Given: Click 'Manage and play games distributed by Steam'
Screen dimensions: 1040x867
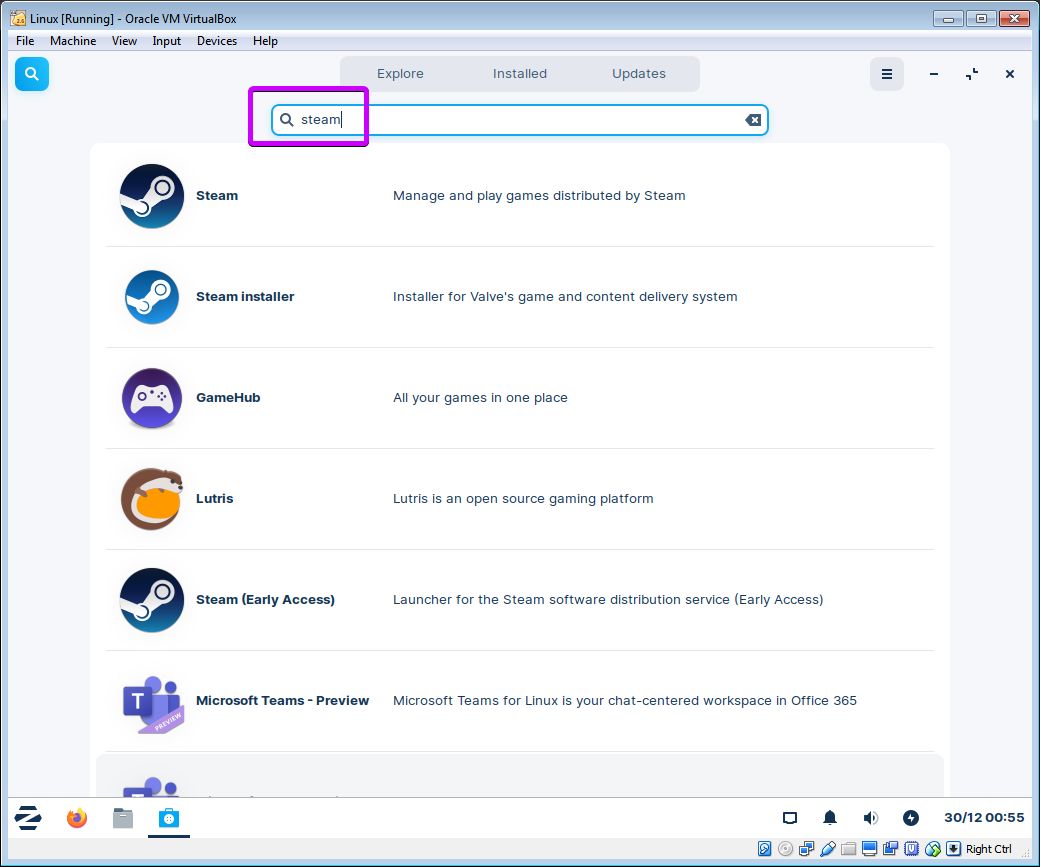Looking at the screenshot, I should (x=539, y=196).
